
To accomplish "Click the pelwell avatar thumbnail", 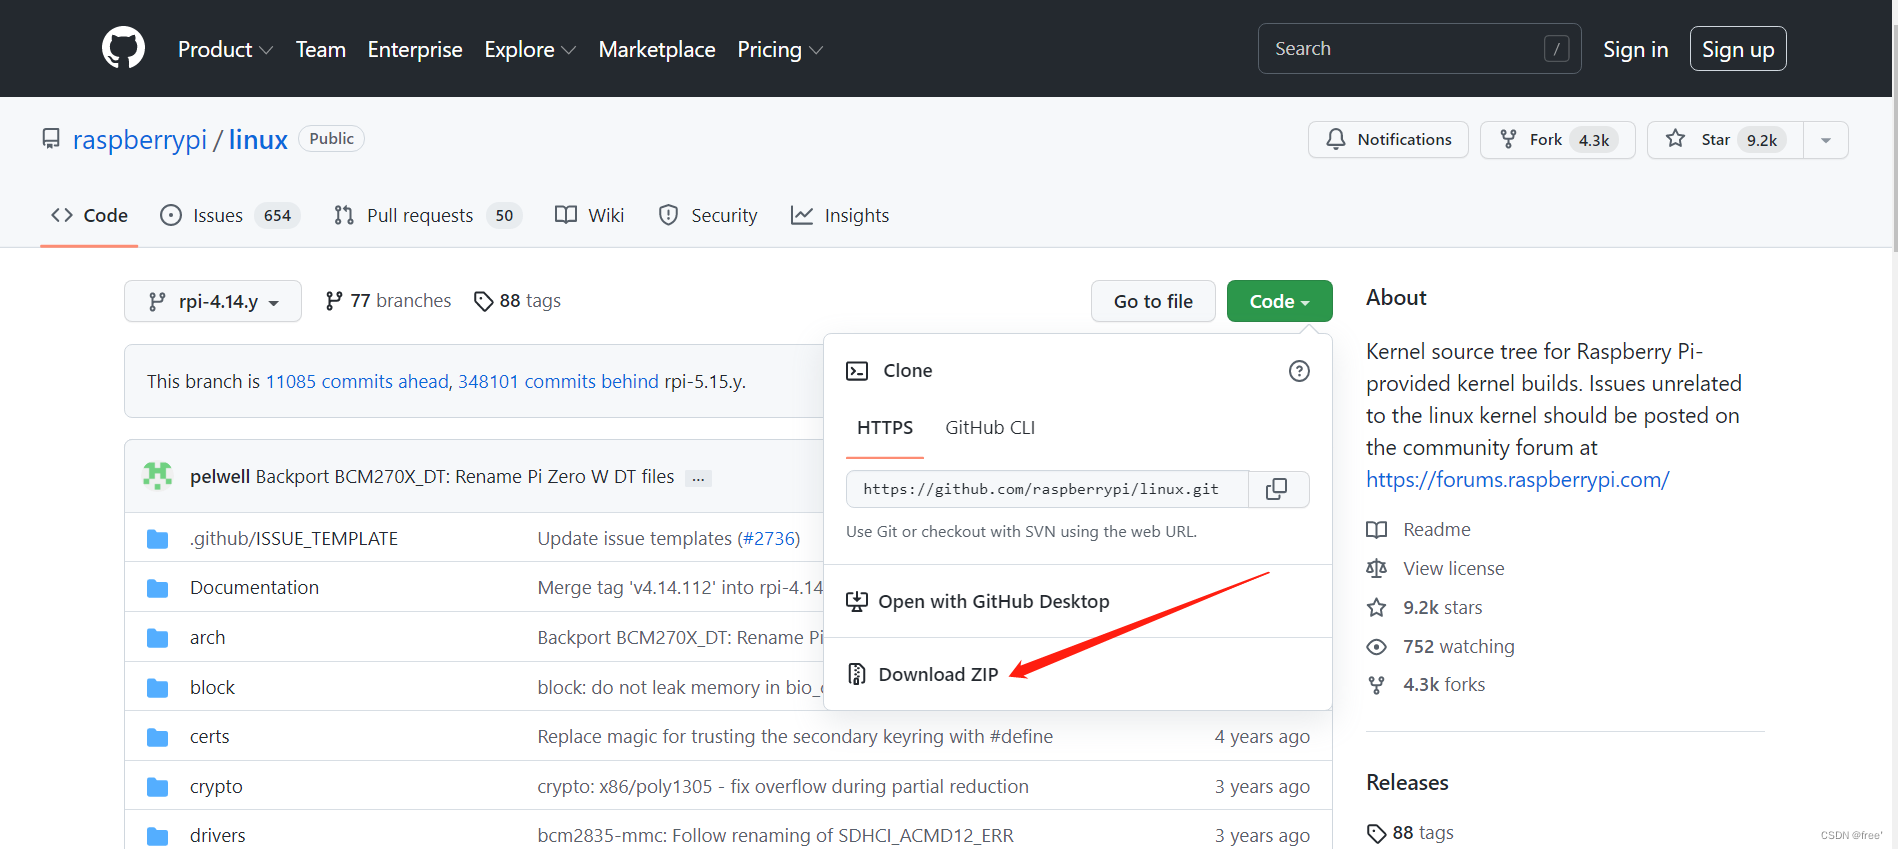I will pyautogui.click(x=158, y=476).
